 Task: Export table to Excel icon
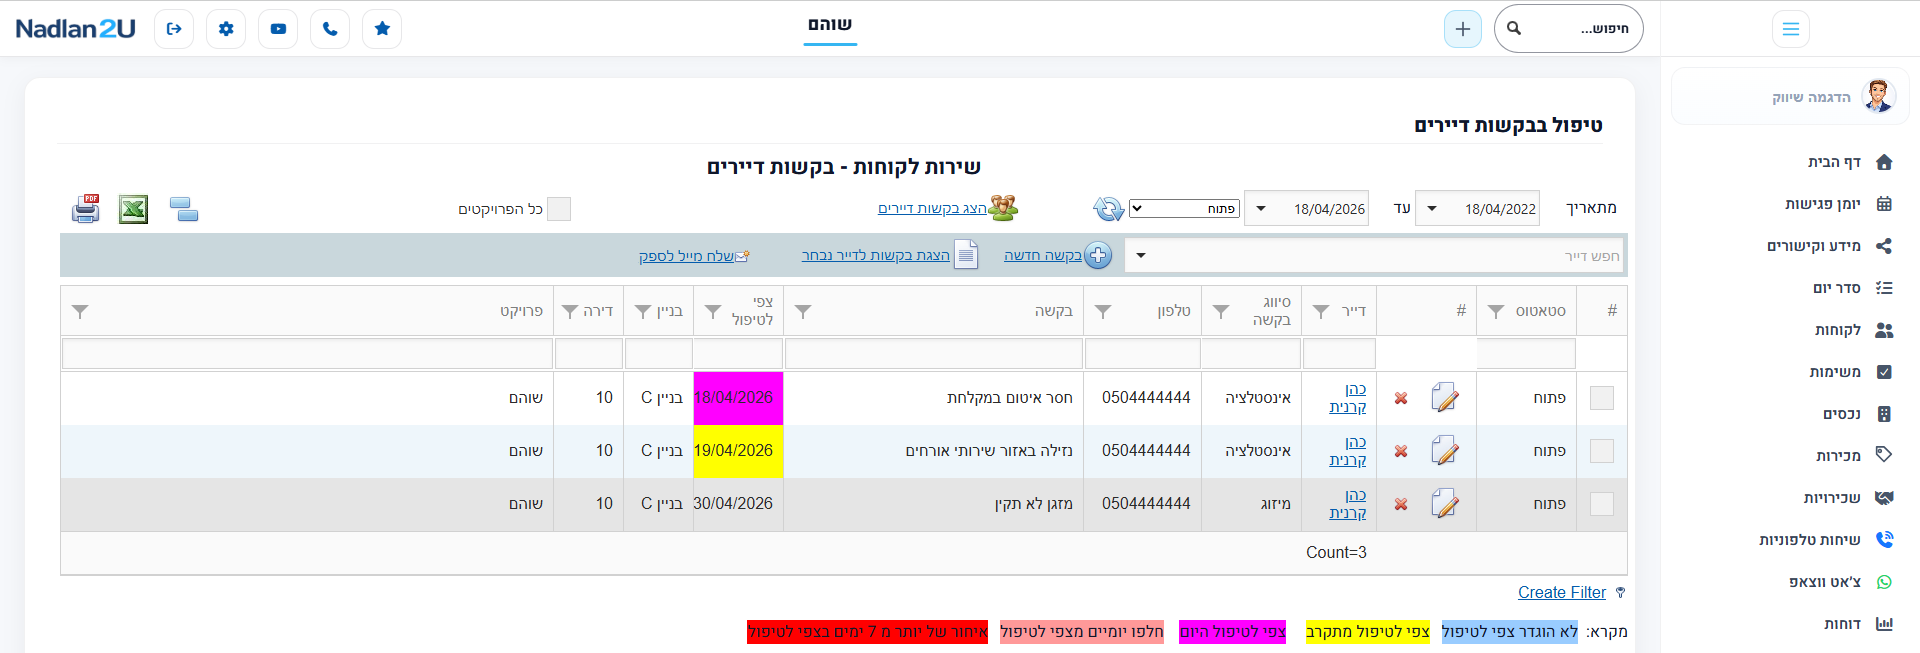(133, 209)
